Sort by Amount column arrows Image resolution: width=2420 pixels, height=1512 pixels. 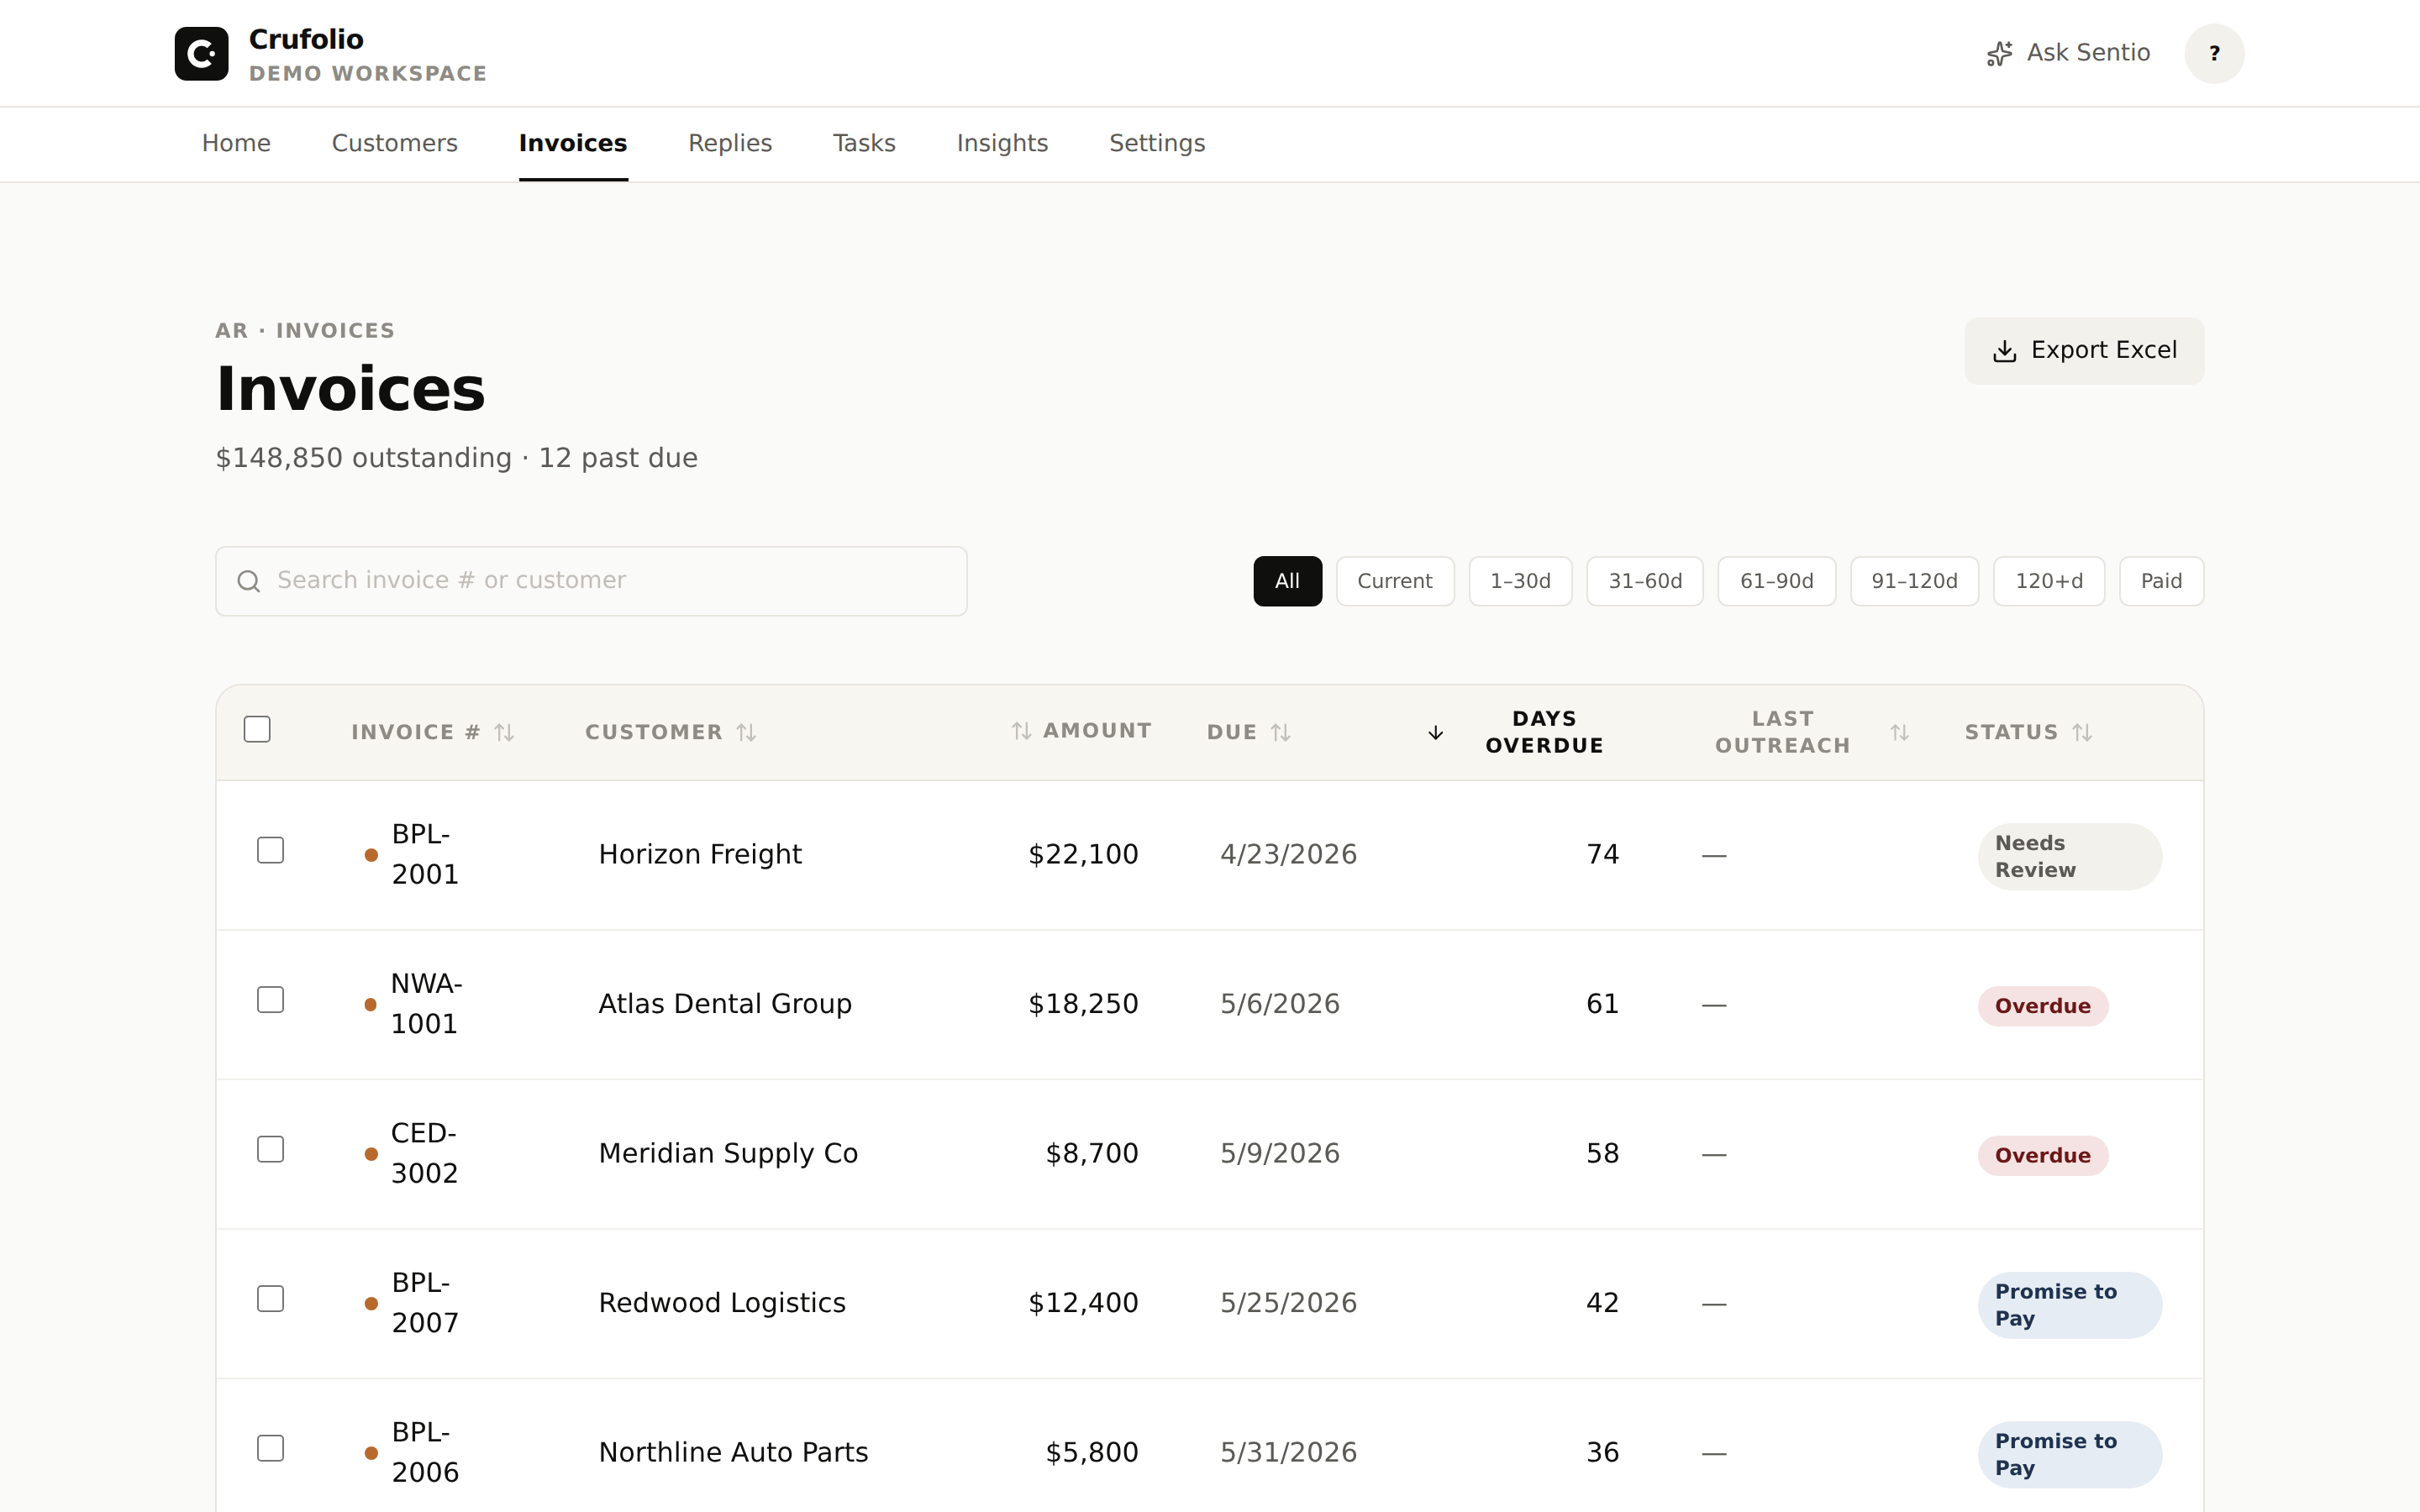pos(1021,731)
